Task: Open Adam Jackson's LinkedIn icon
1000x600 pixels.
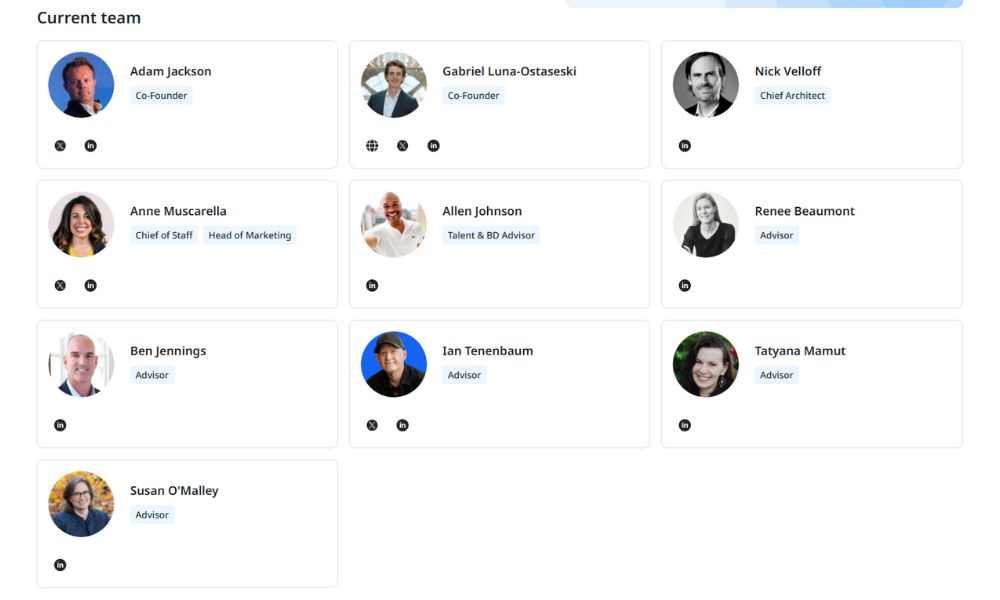Action: point(90,145)
